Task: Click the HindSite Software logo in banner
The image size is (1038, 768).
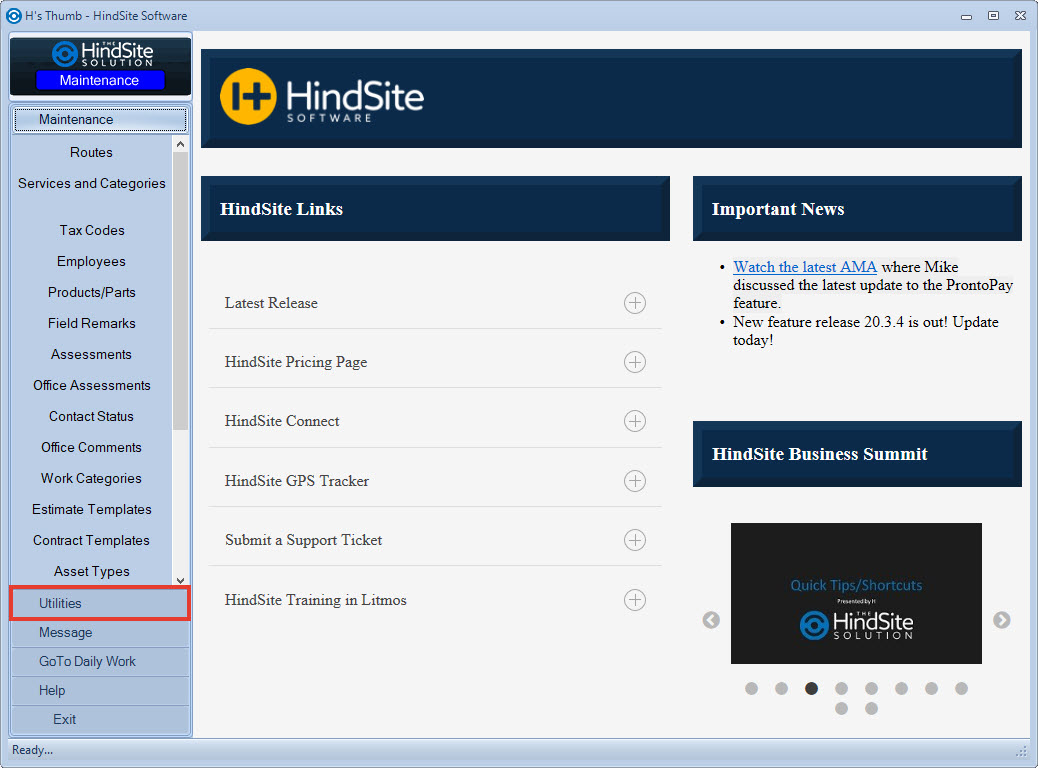Action: pyautogui.click(x=322, y=97)
